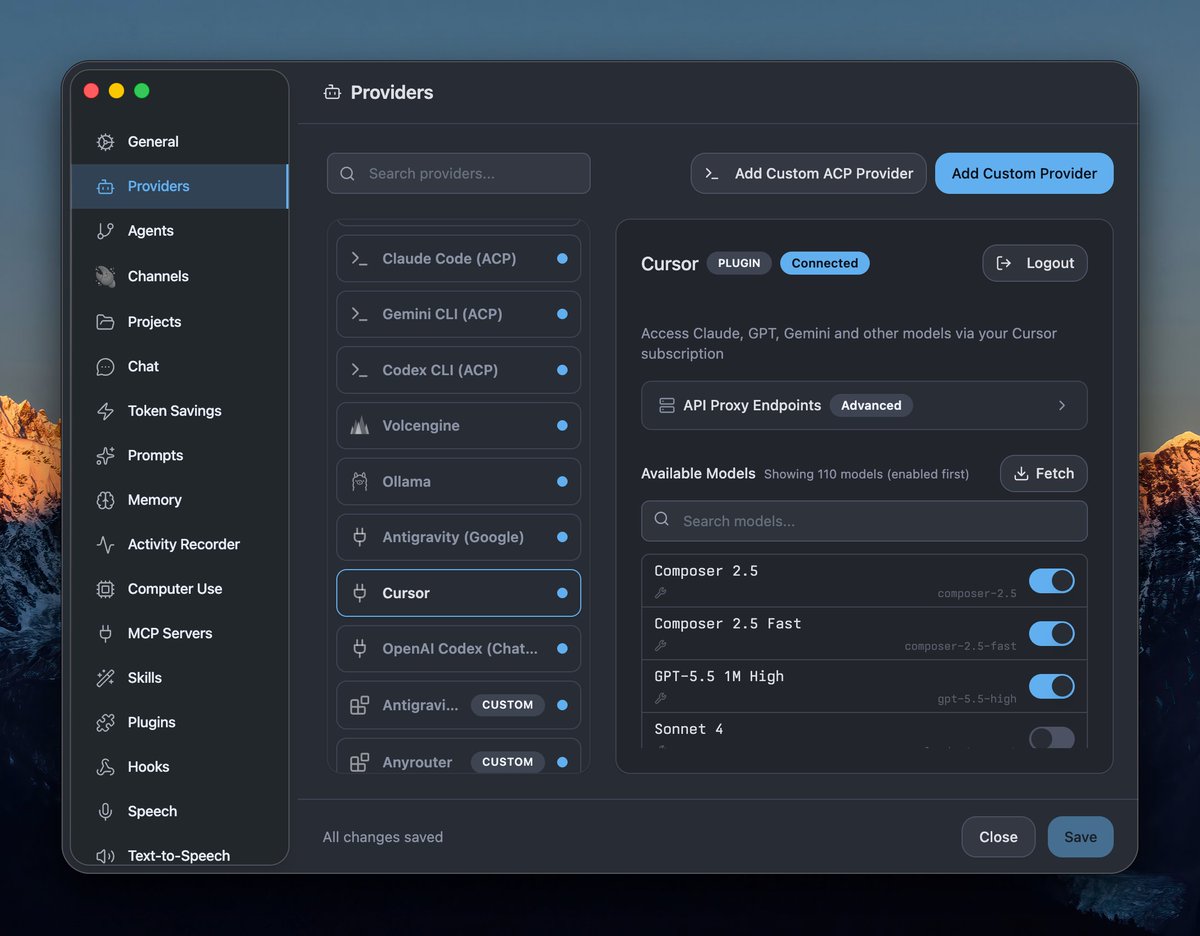Click the Hooks webhook icon
Image resolution: width=1200 pixels, height=936 pixels.
click(105, 767)
